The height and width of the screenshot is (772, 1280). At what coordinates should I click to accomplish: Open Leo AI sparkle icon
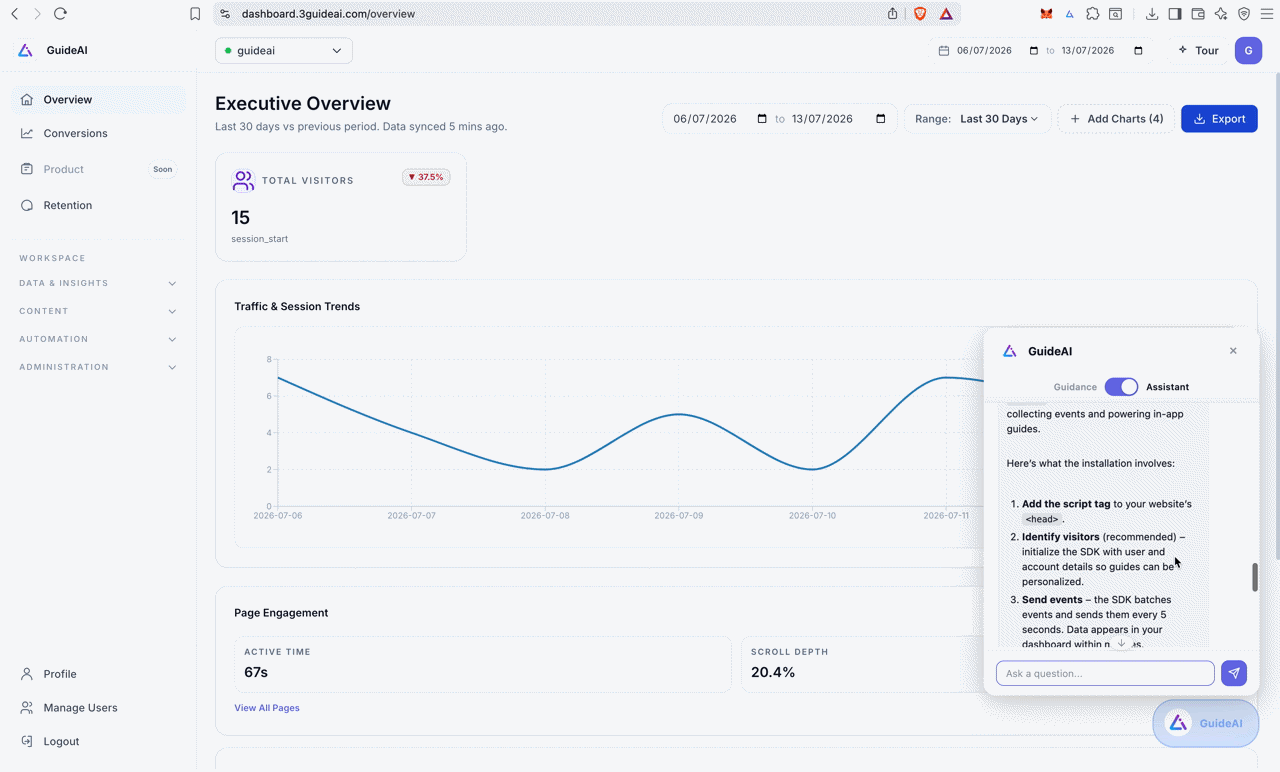1221,14
